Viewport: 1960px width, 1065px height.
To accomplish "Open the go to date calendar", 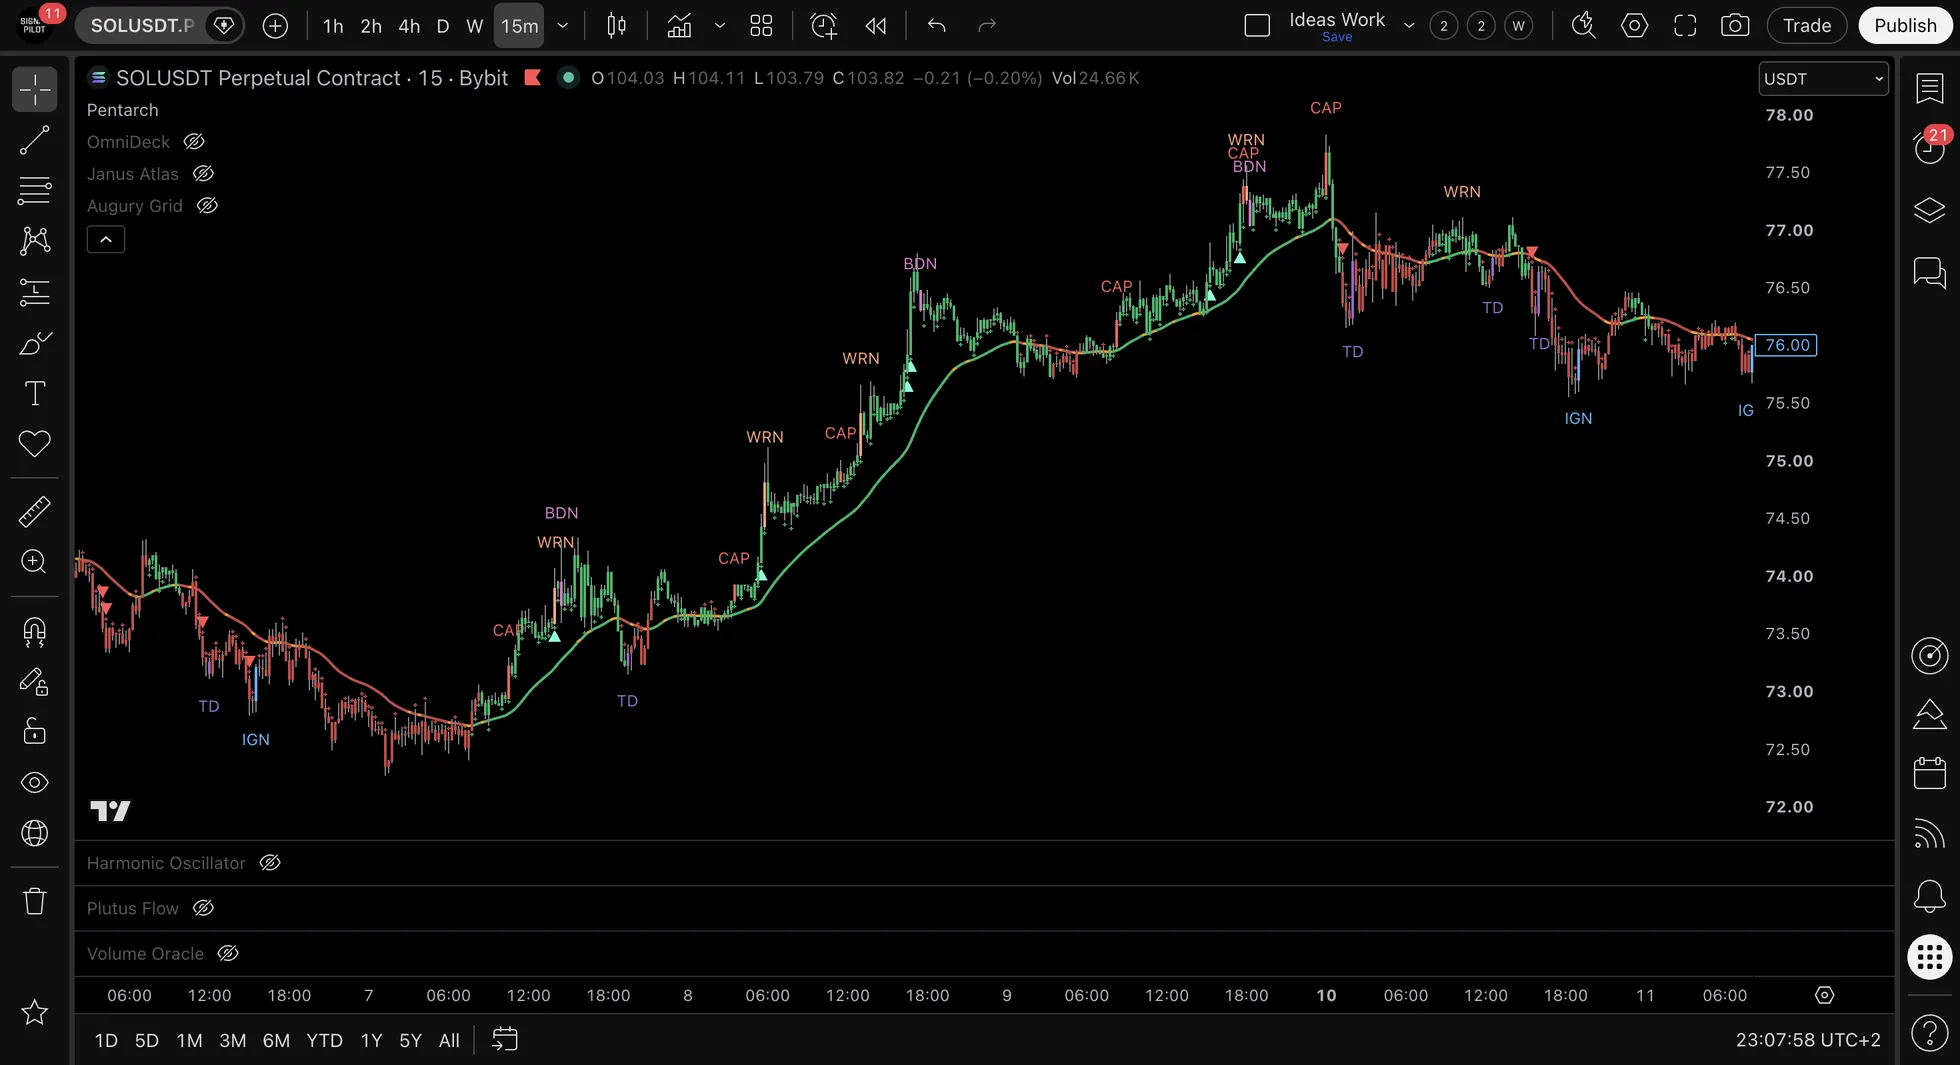I will pyautogui.click(x=505, y=1040).
